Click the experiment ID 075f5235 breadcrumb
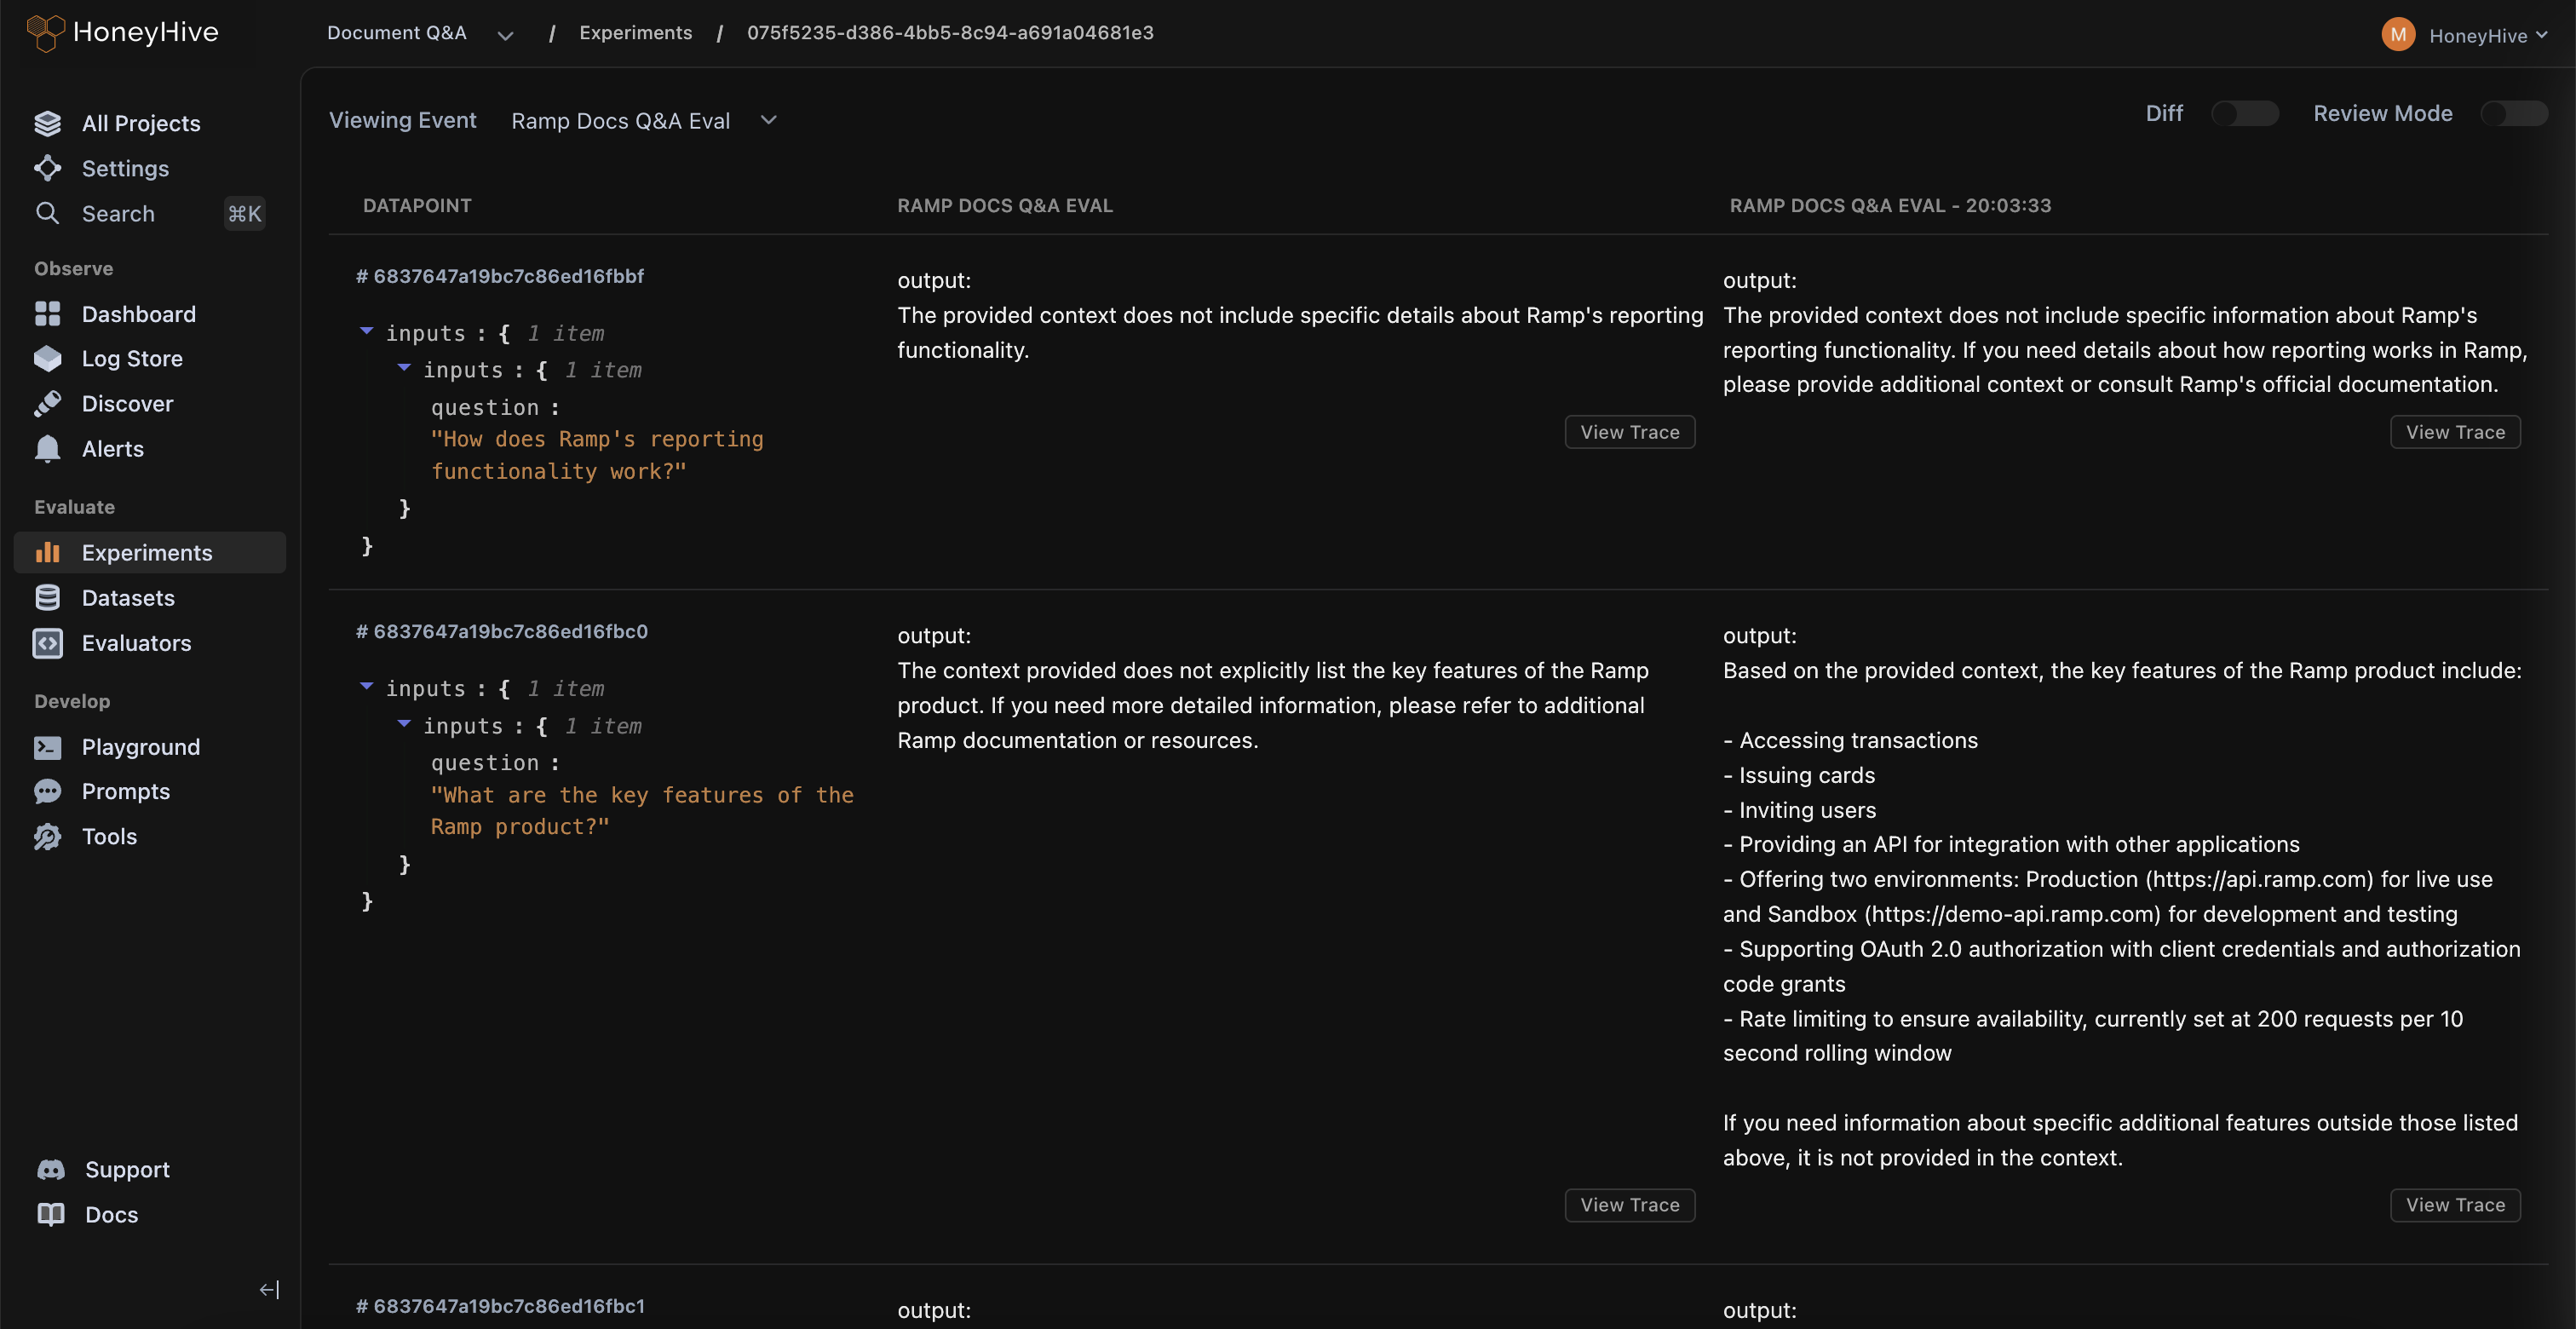 pos(950,33)
